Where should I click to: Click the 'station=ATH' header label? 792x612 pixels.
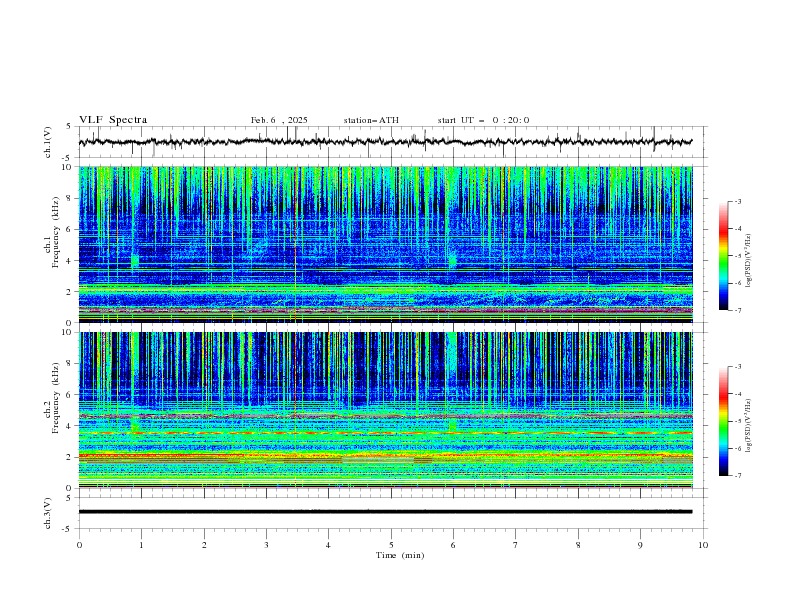click(x=371, y=120)
